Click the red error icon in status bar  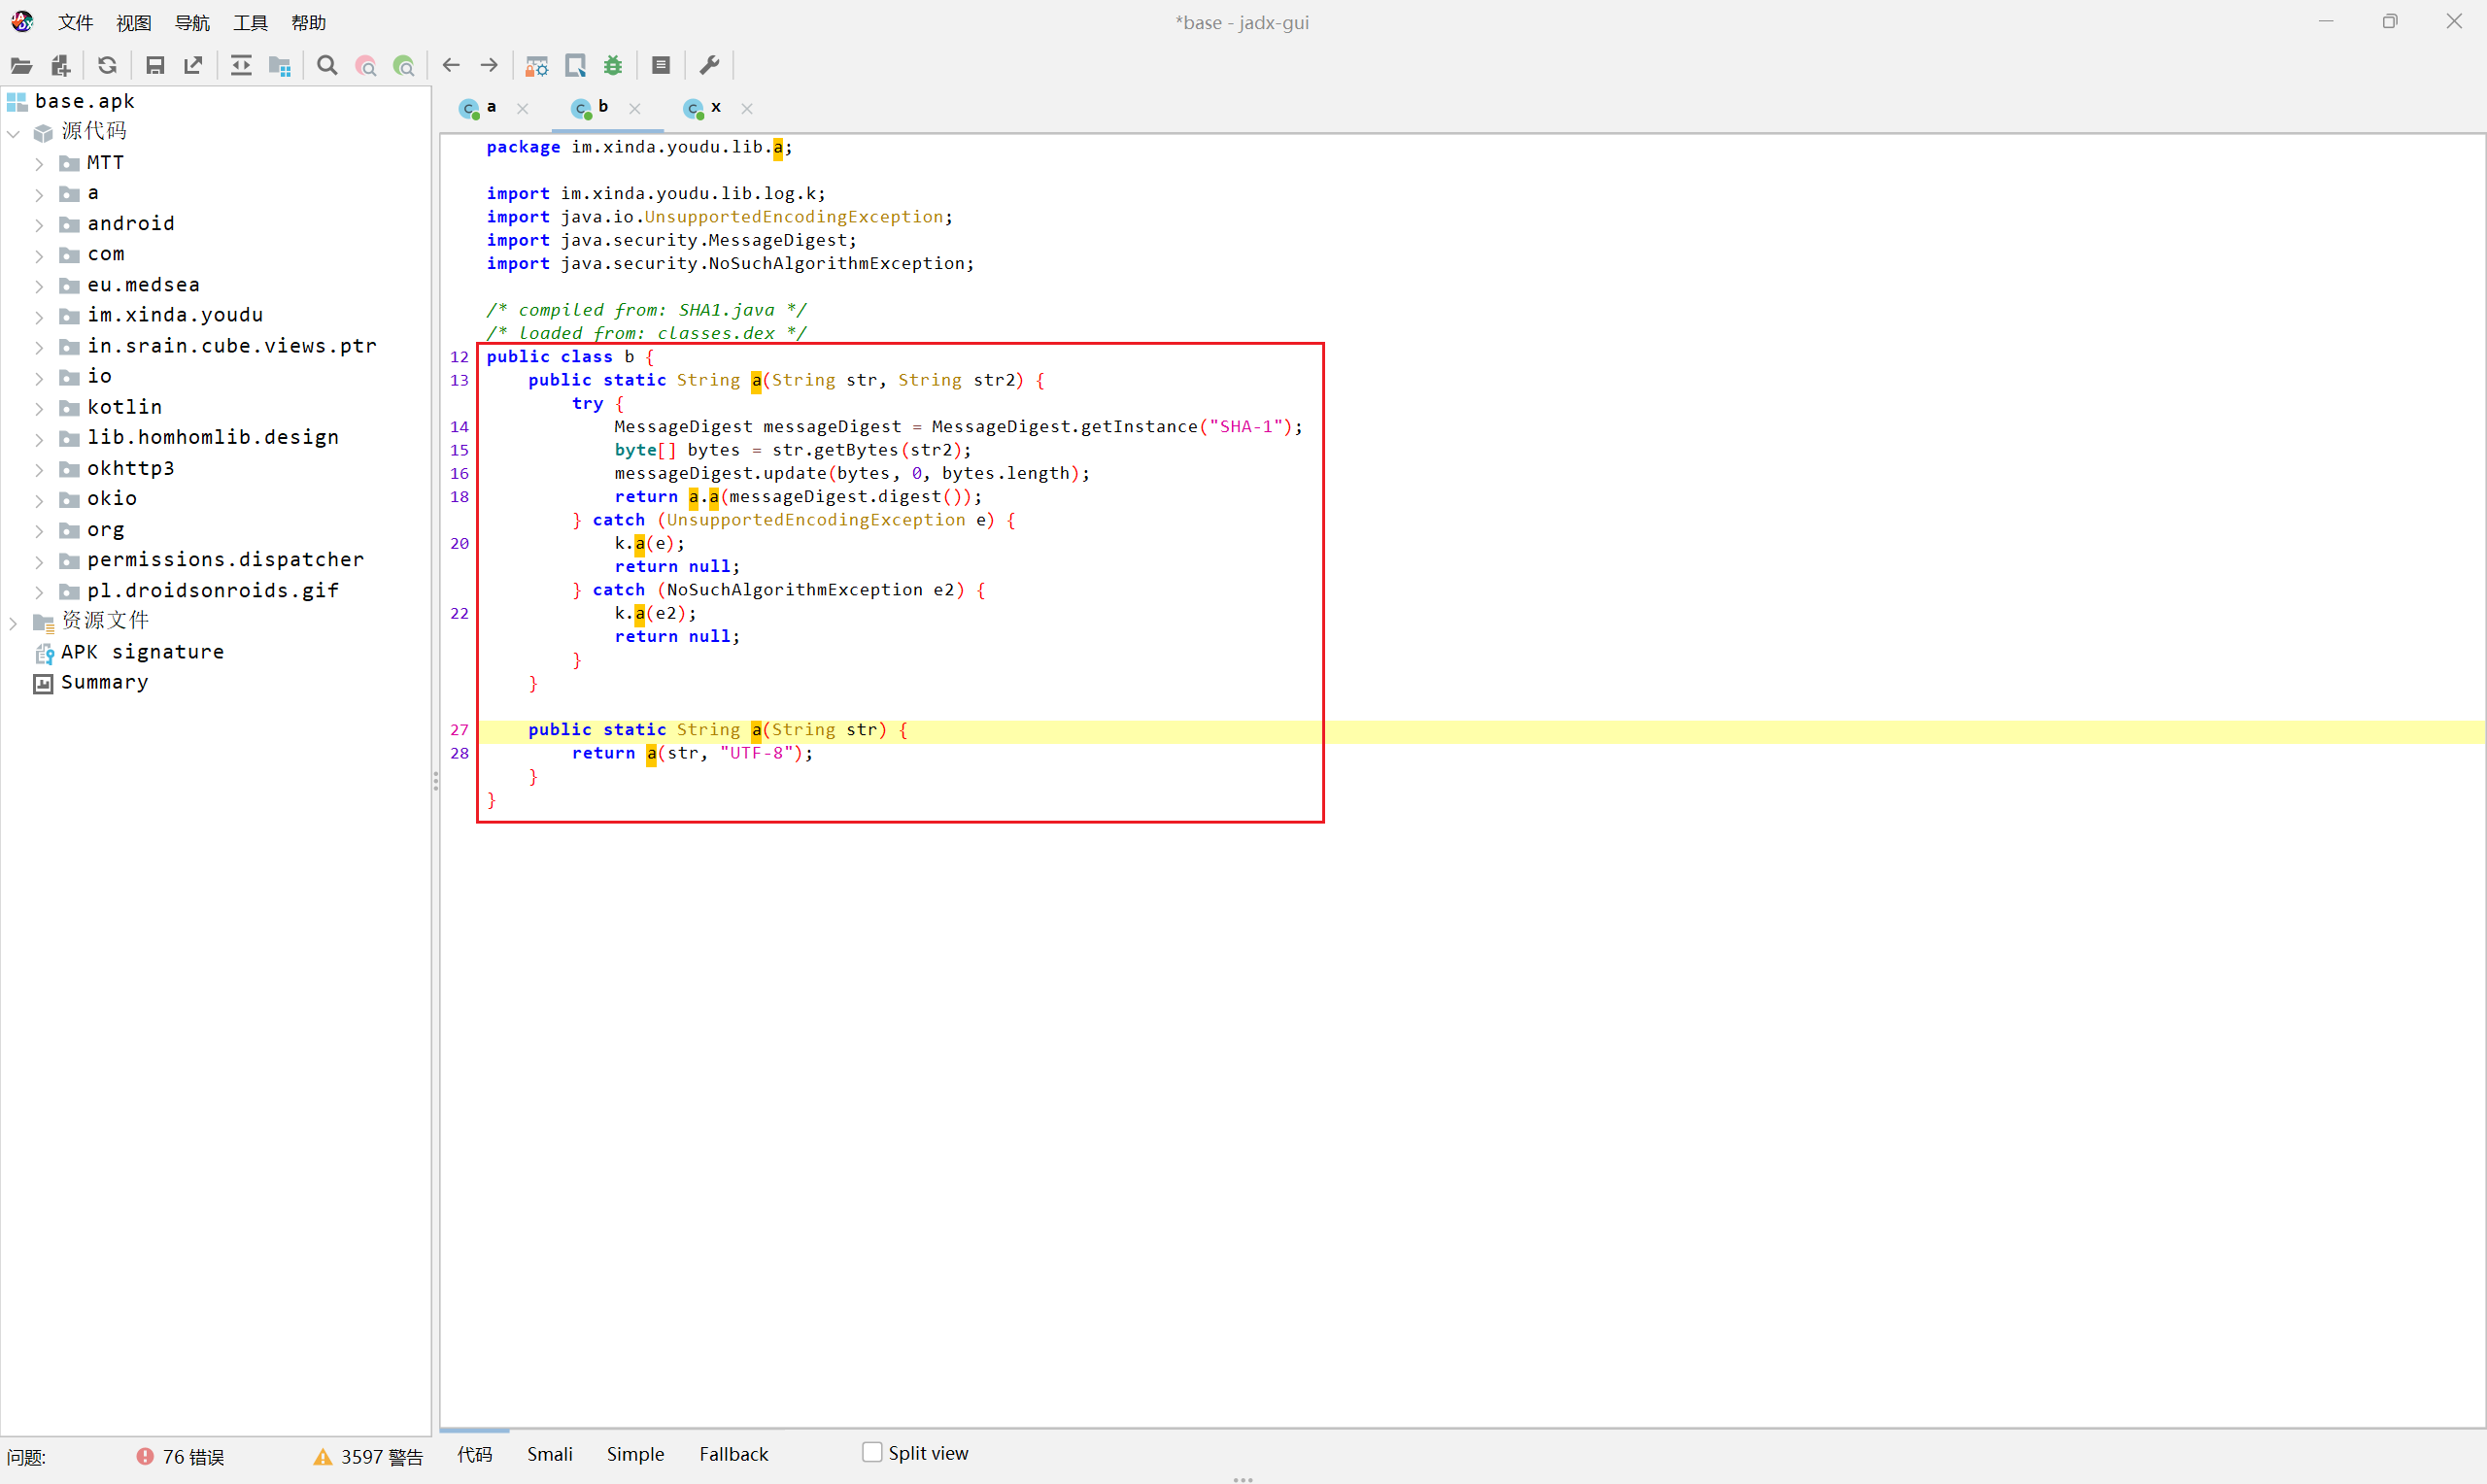coord(145,1456)
